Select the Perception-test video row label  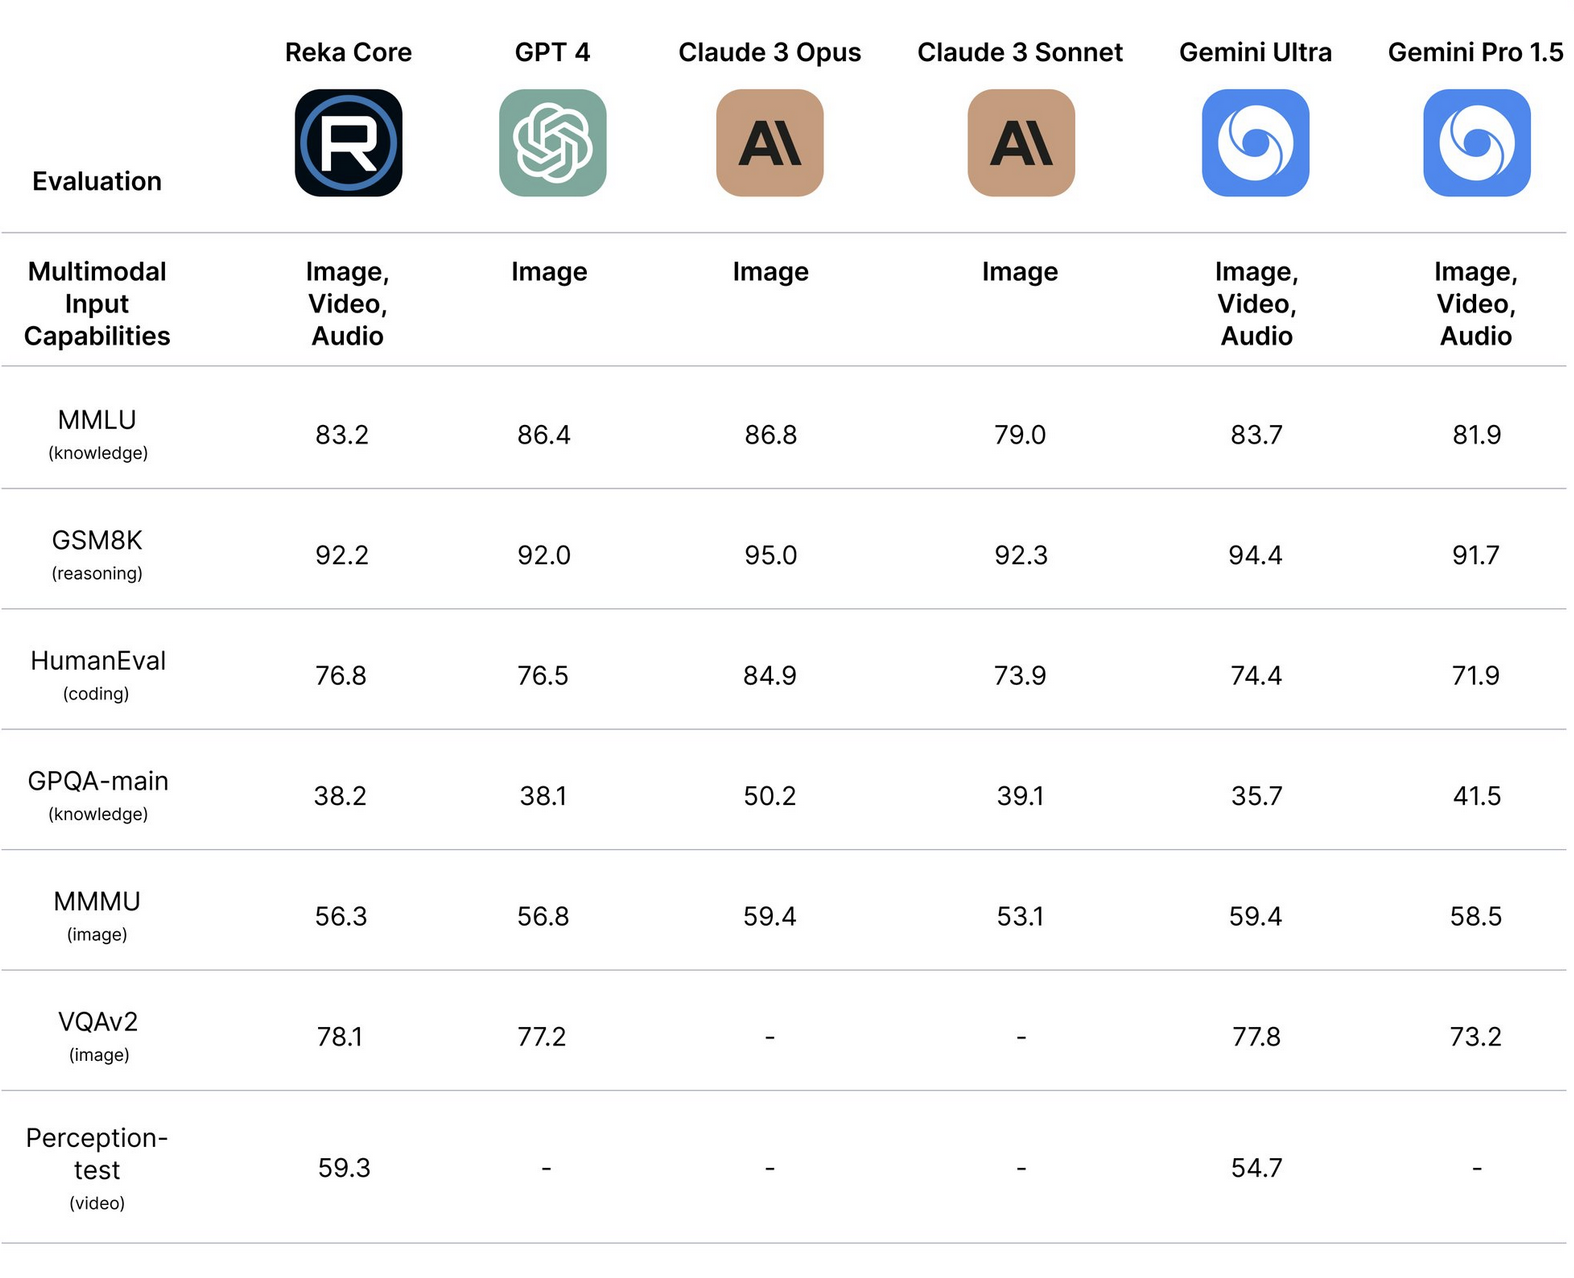pos(97,1167)
